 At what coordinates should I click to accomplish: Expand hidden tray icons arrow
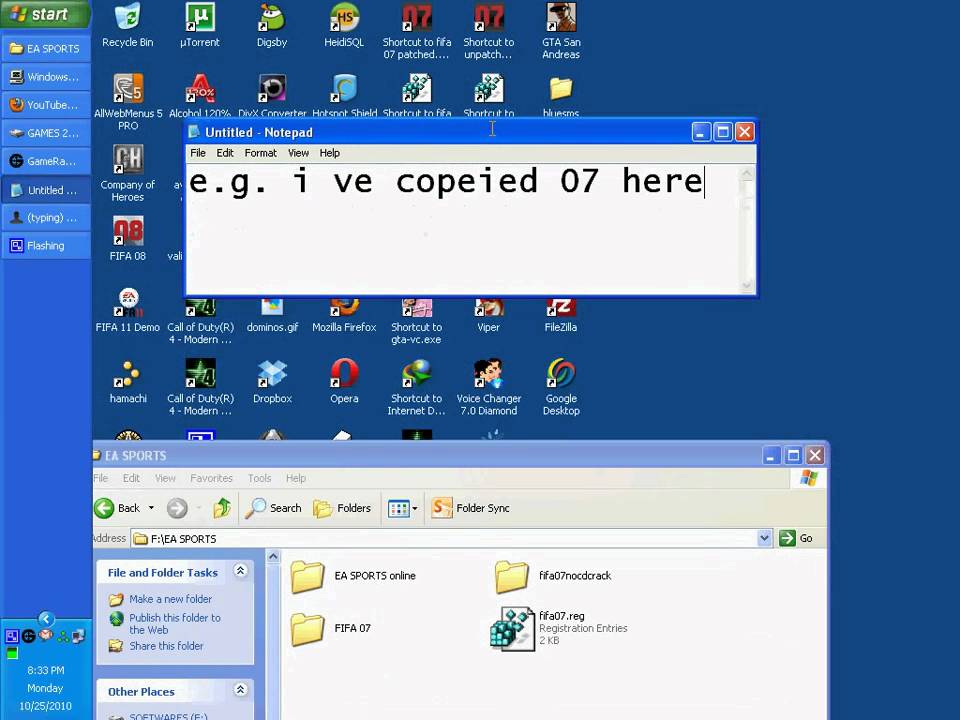[46, 619]
